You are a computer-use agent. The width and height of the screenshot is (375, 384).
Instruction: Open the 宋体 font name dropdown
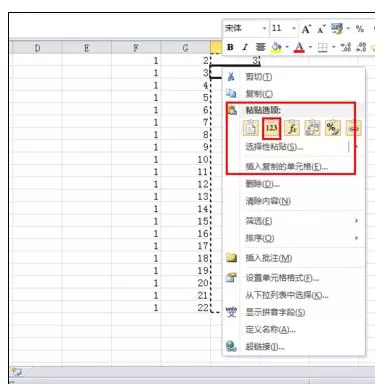pyautogui.click(x=264, y=29)
